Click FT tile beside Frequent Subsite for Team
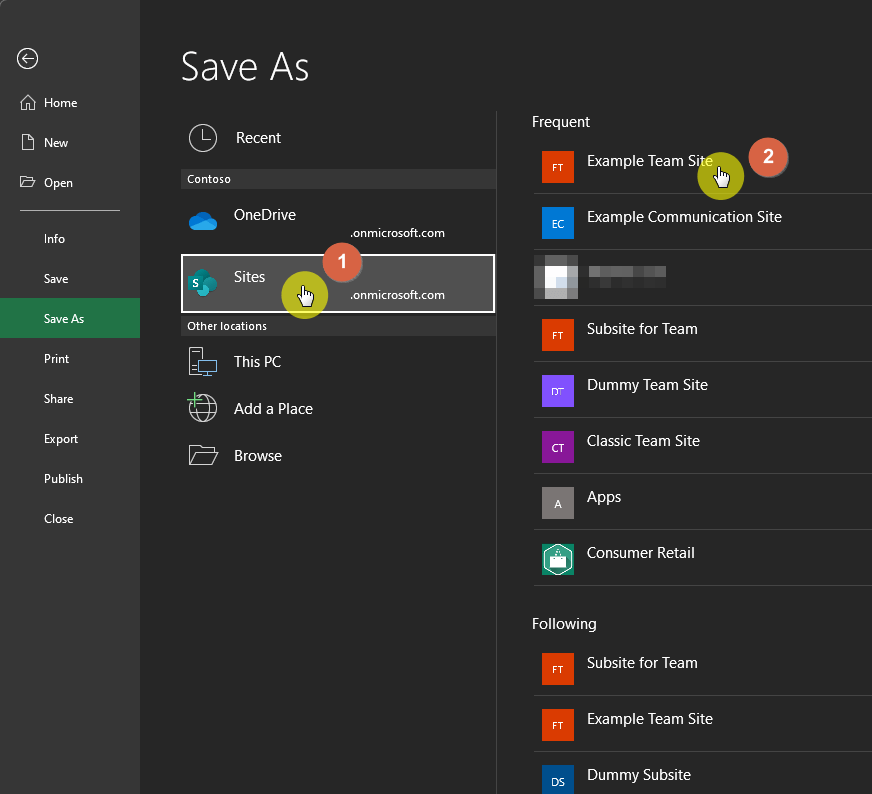Viewport: 872px width, 794px height. pos(558,335)
